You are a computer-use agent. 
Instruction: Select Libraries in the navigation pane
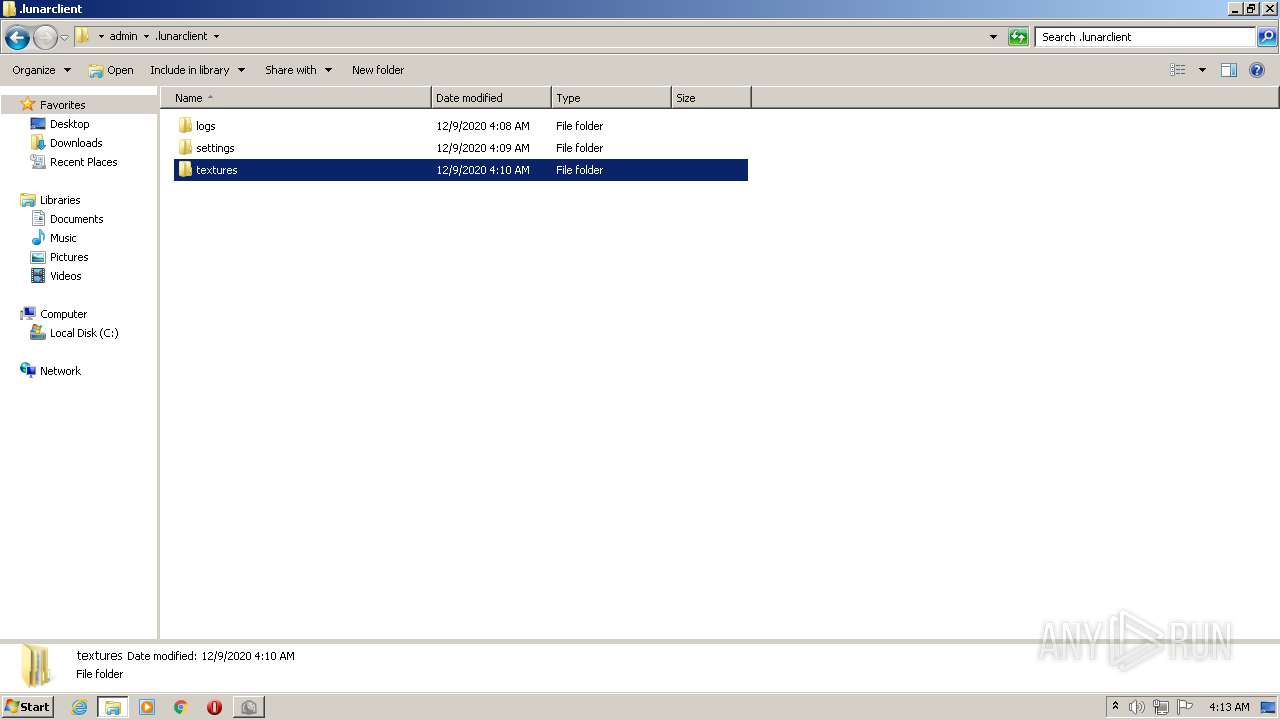tap(60, 200)
